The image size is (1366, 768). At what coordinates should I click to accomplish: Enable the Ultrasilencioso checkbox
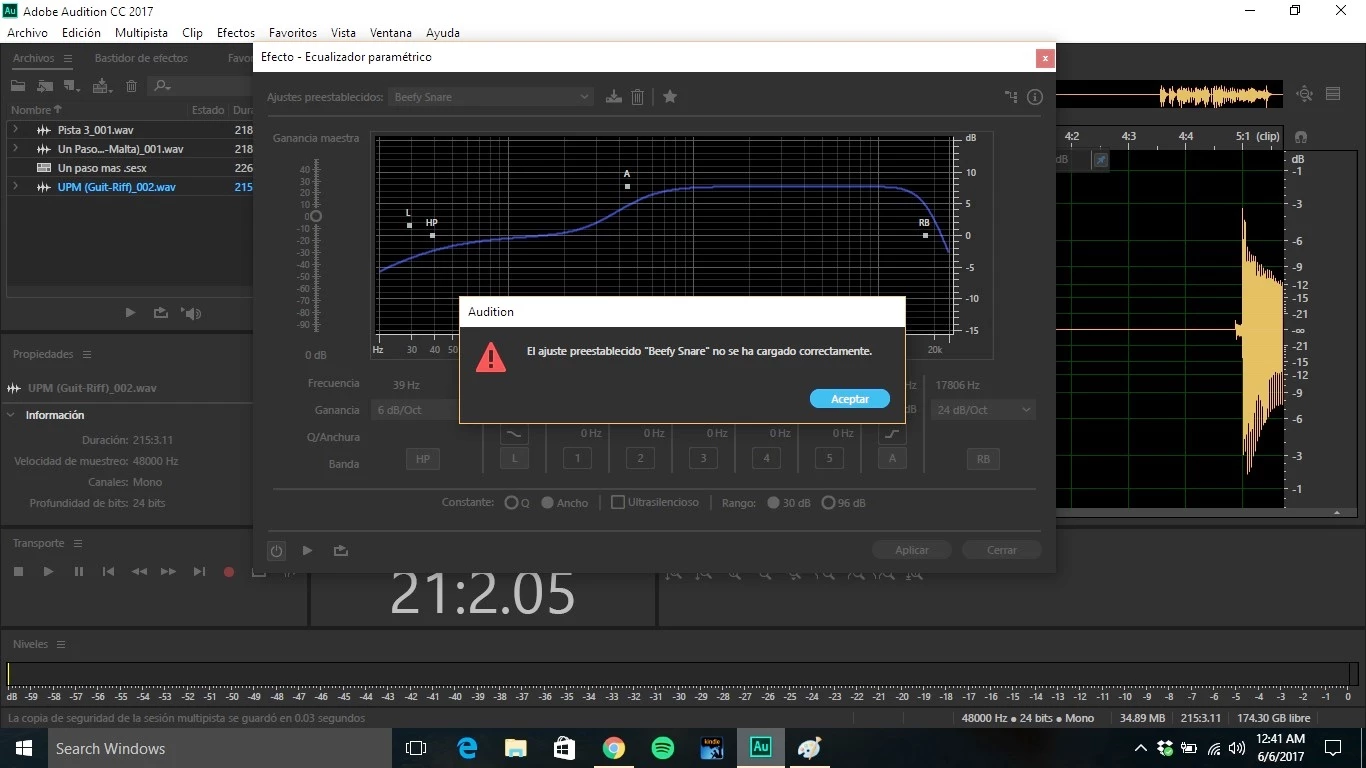click(618, 502)
